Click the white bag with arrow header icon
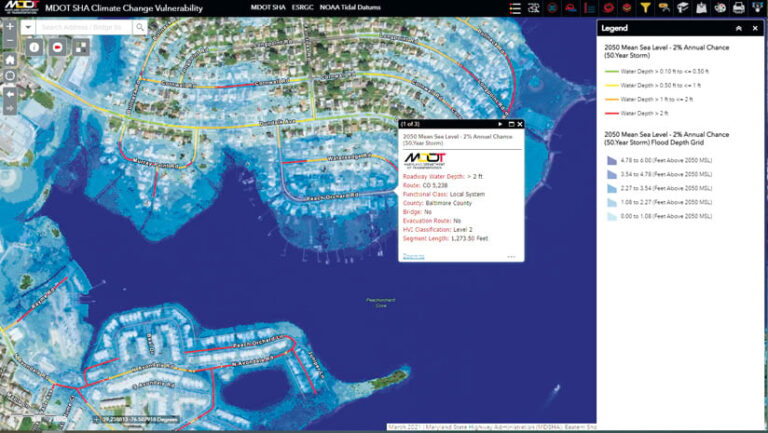Viewport: 768px width, 433px height. (701, 8)
